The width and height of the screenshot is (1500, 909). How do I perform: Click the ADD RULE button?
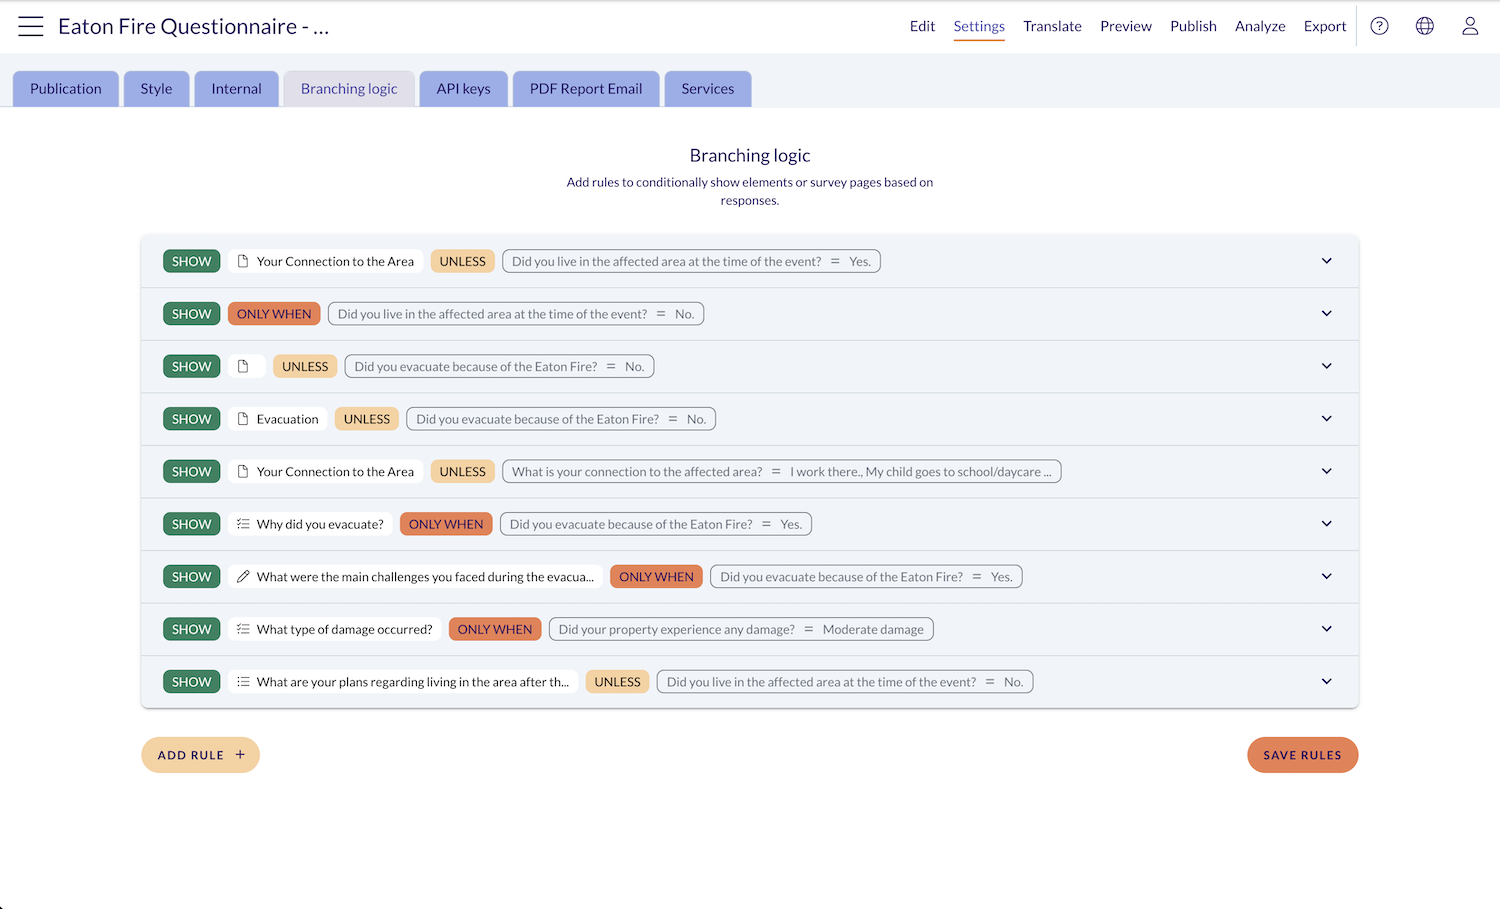[x=200, y=755]
